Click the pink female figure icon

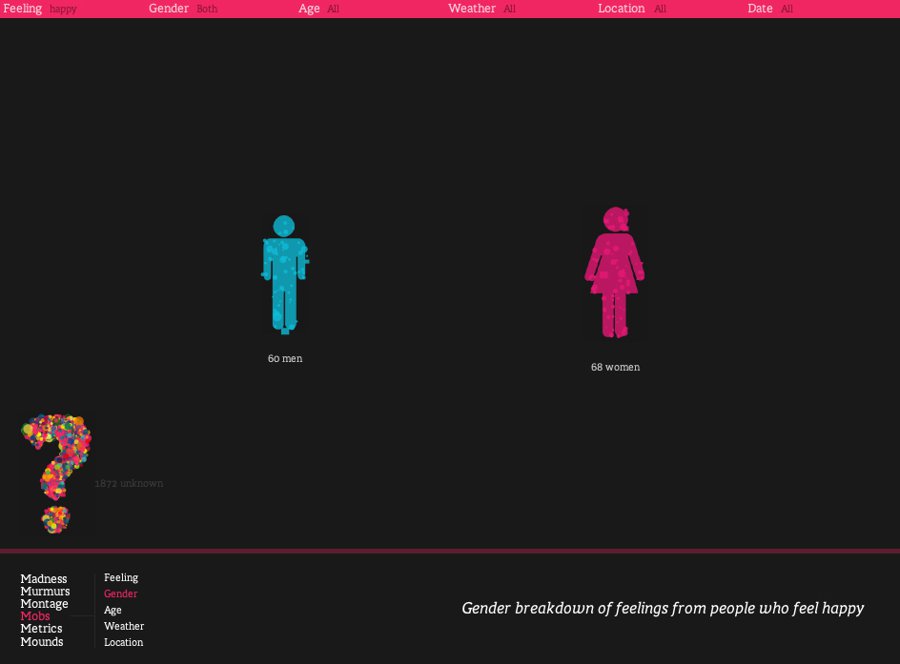pyautogui.click(x=614, y=272)
